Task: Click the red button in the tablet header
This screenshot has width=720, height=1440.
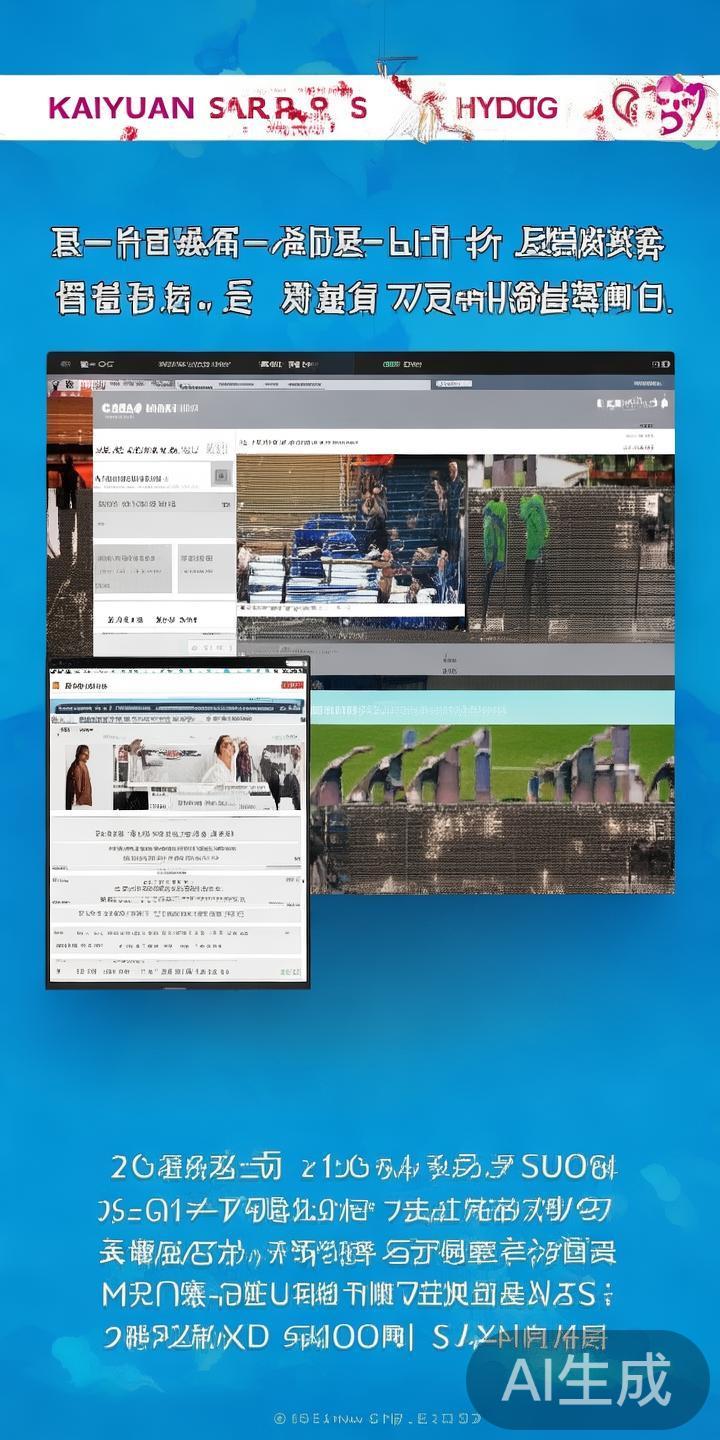Action: point(292,686)
